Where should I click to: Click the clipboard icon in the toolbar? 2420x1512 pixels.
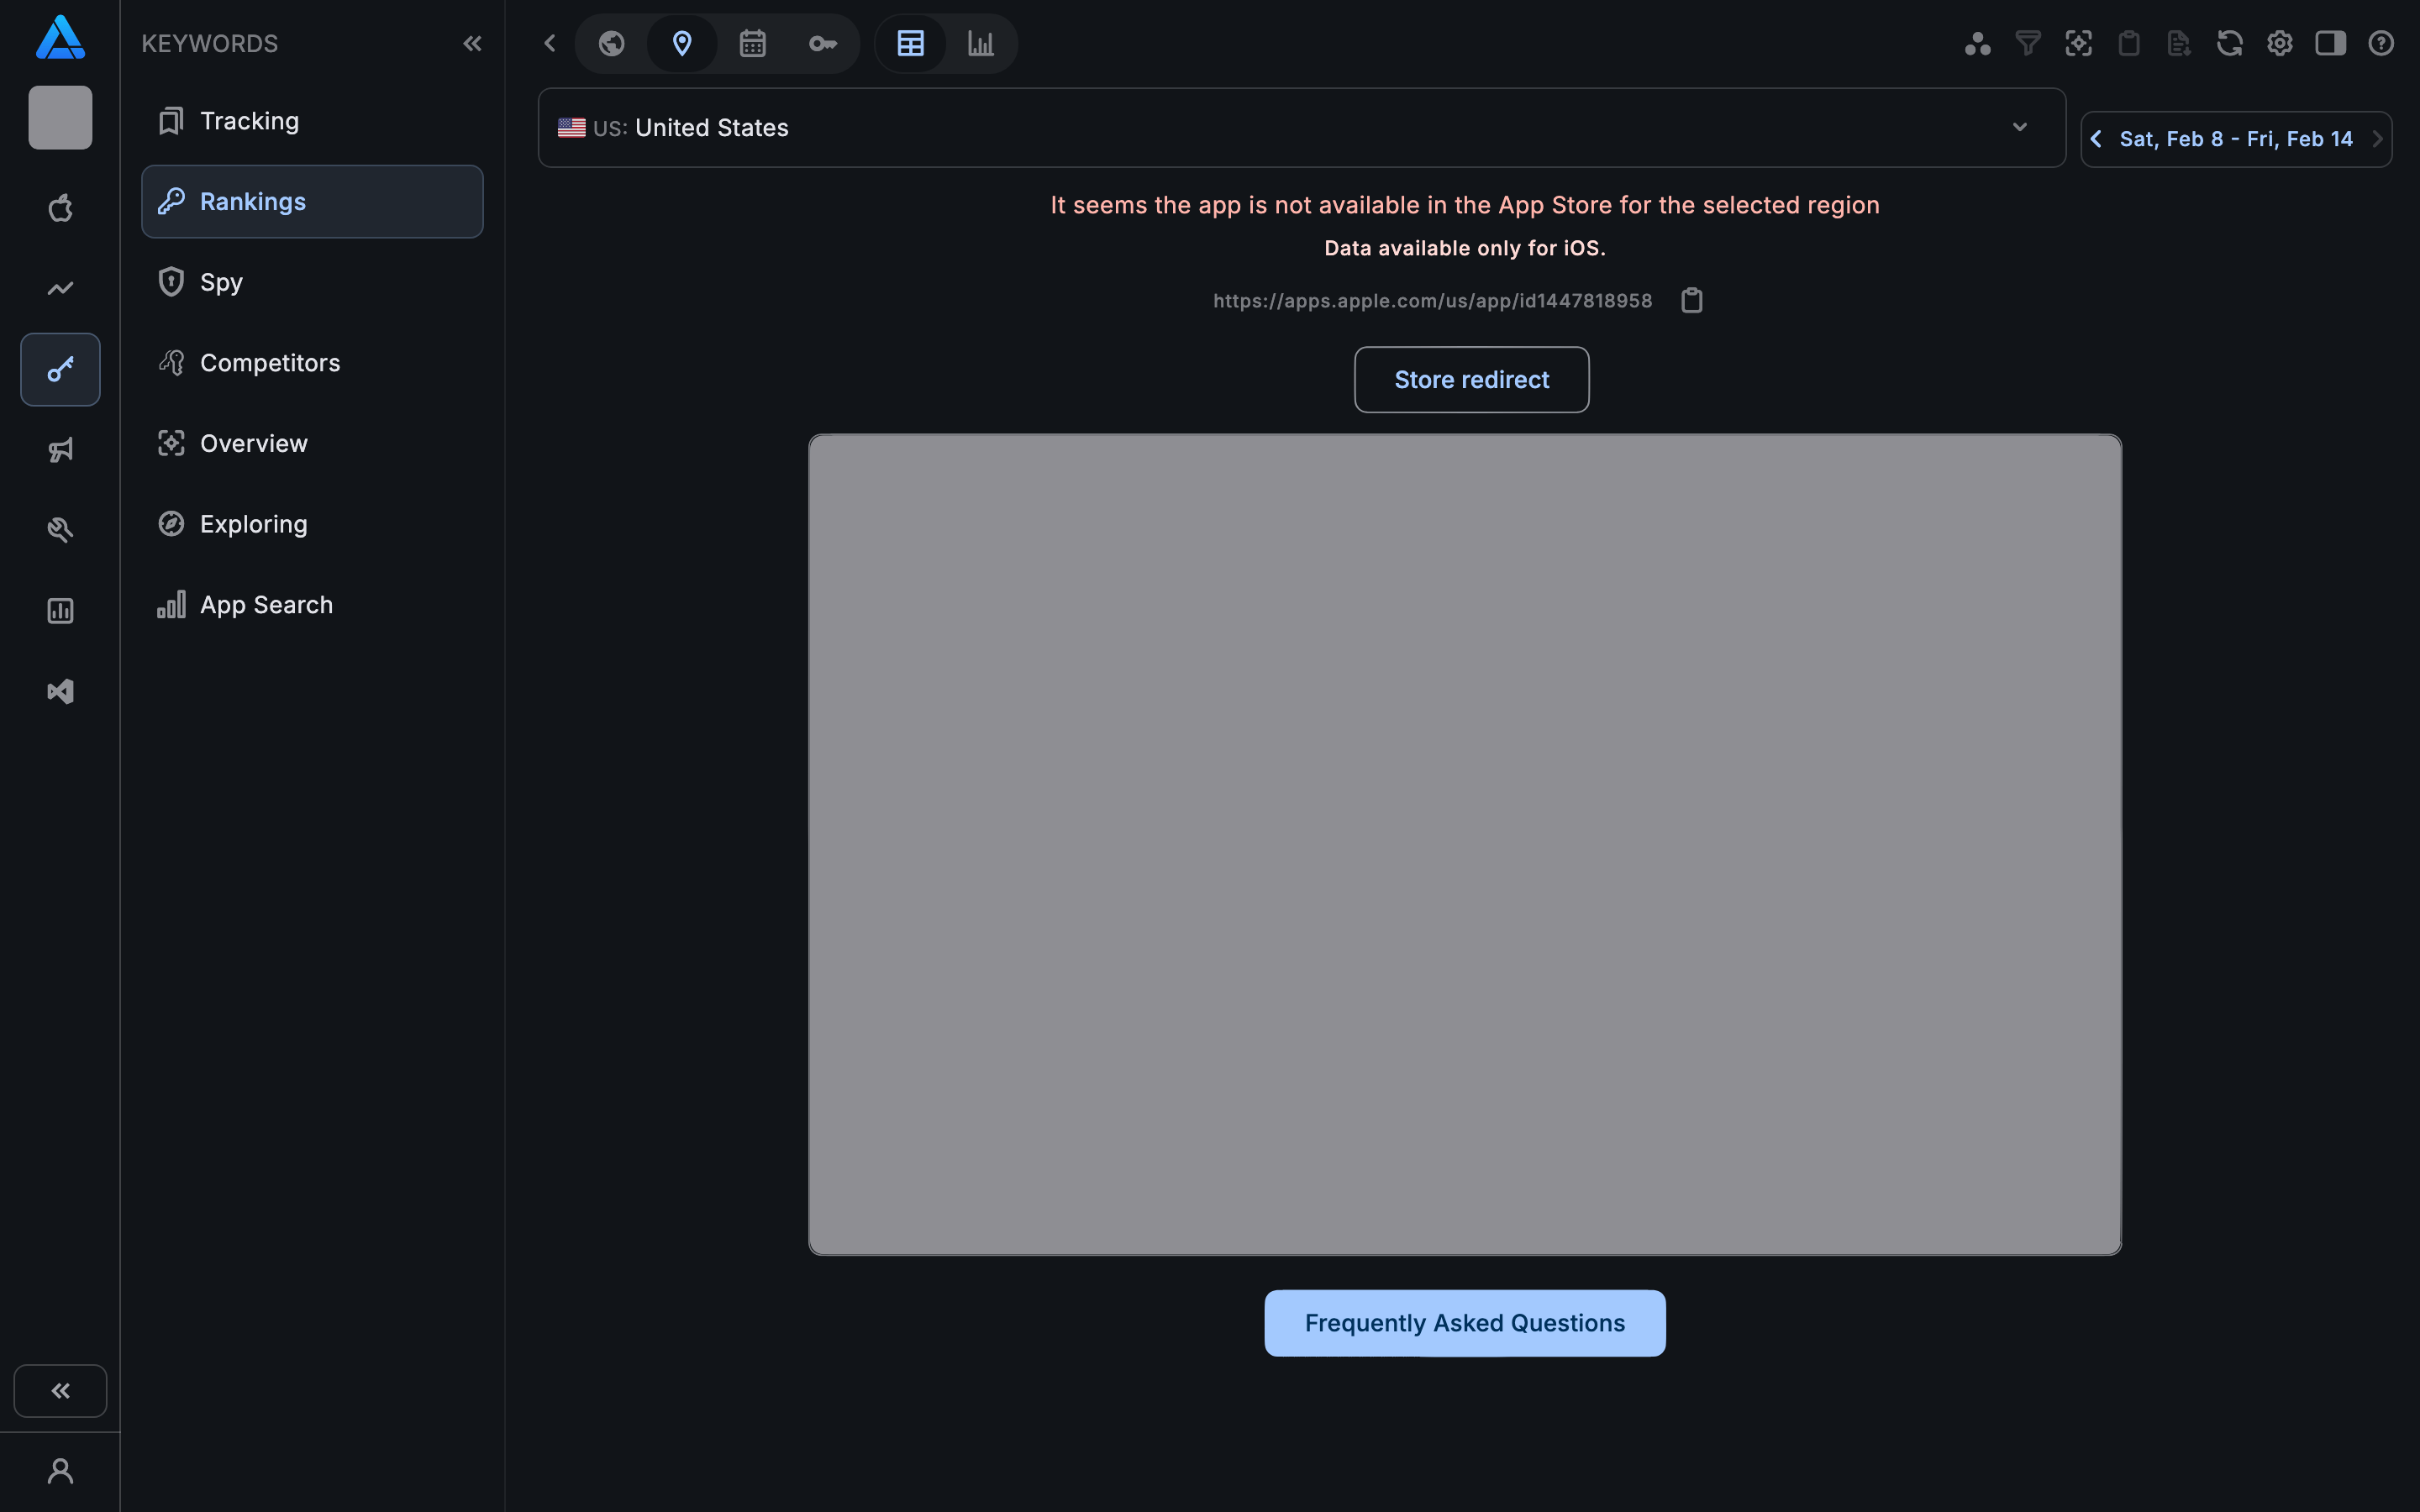click(x=2129, y=43)
